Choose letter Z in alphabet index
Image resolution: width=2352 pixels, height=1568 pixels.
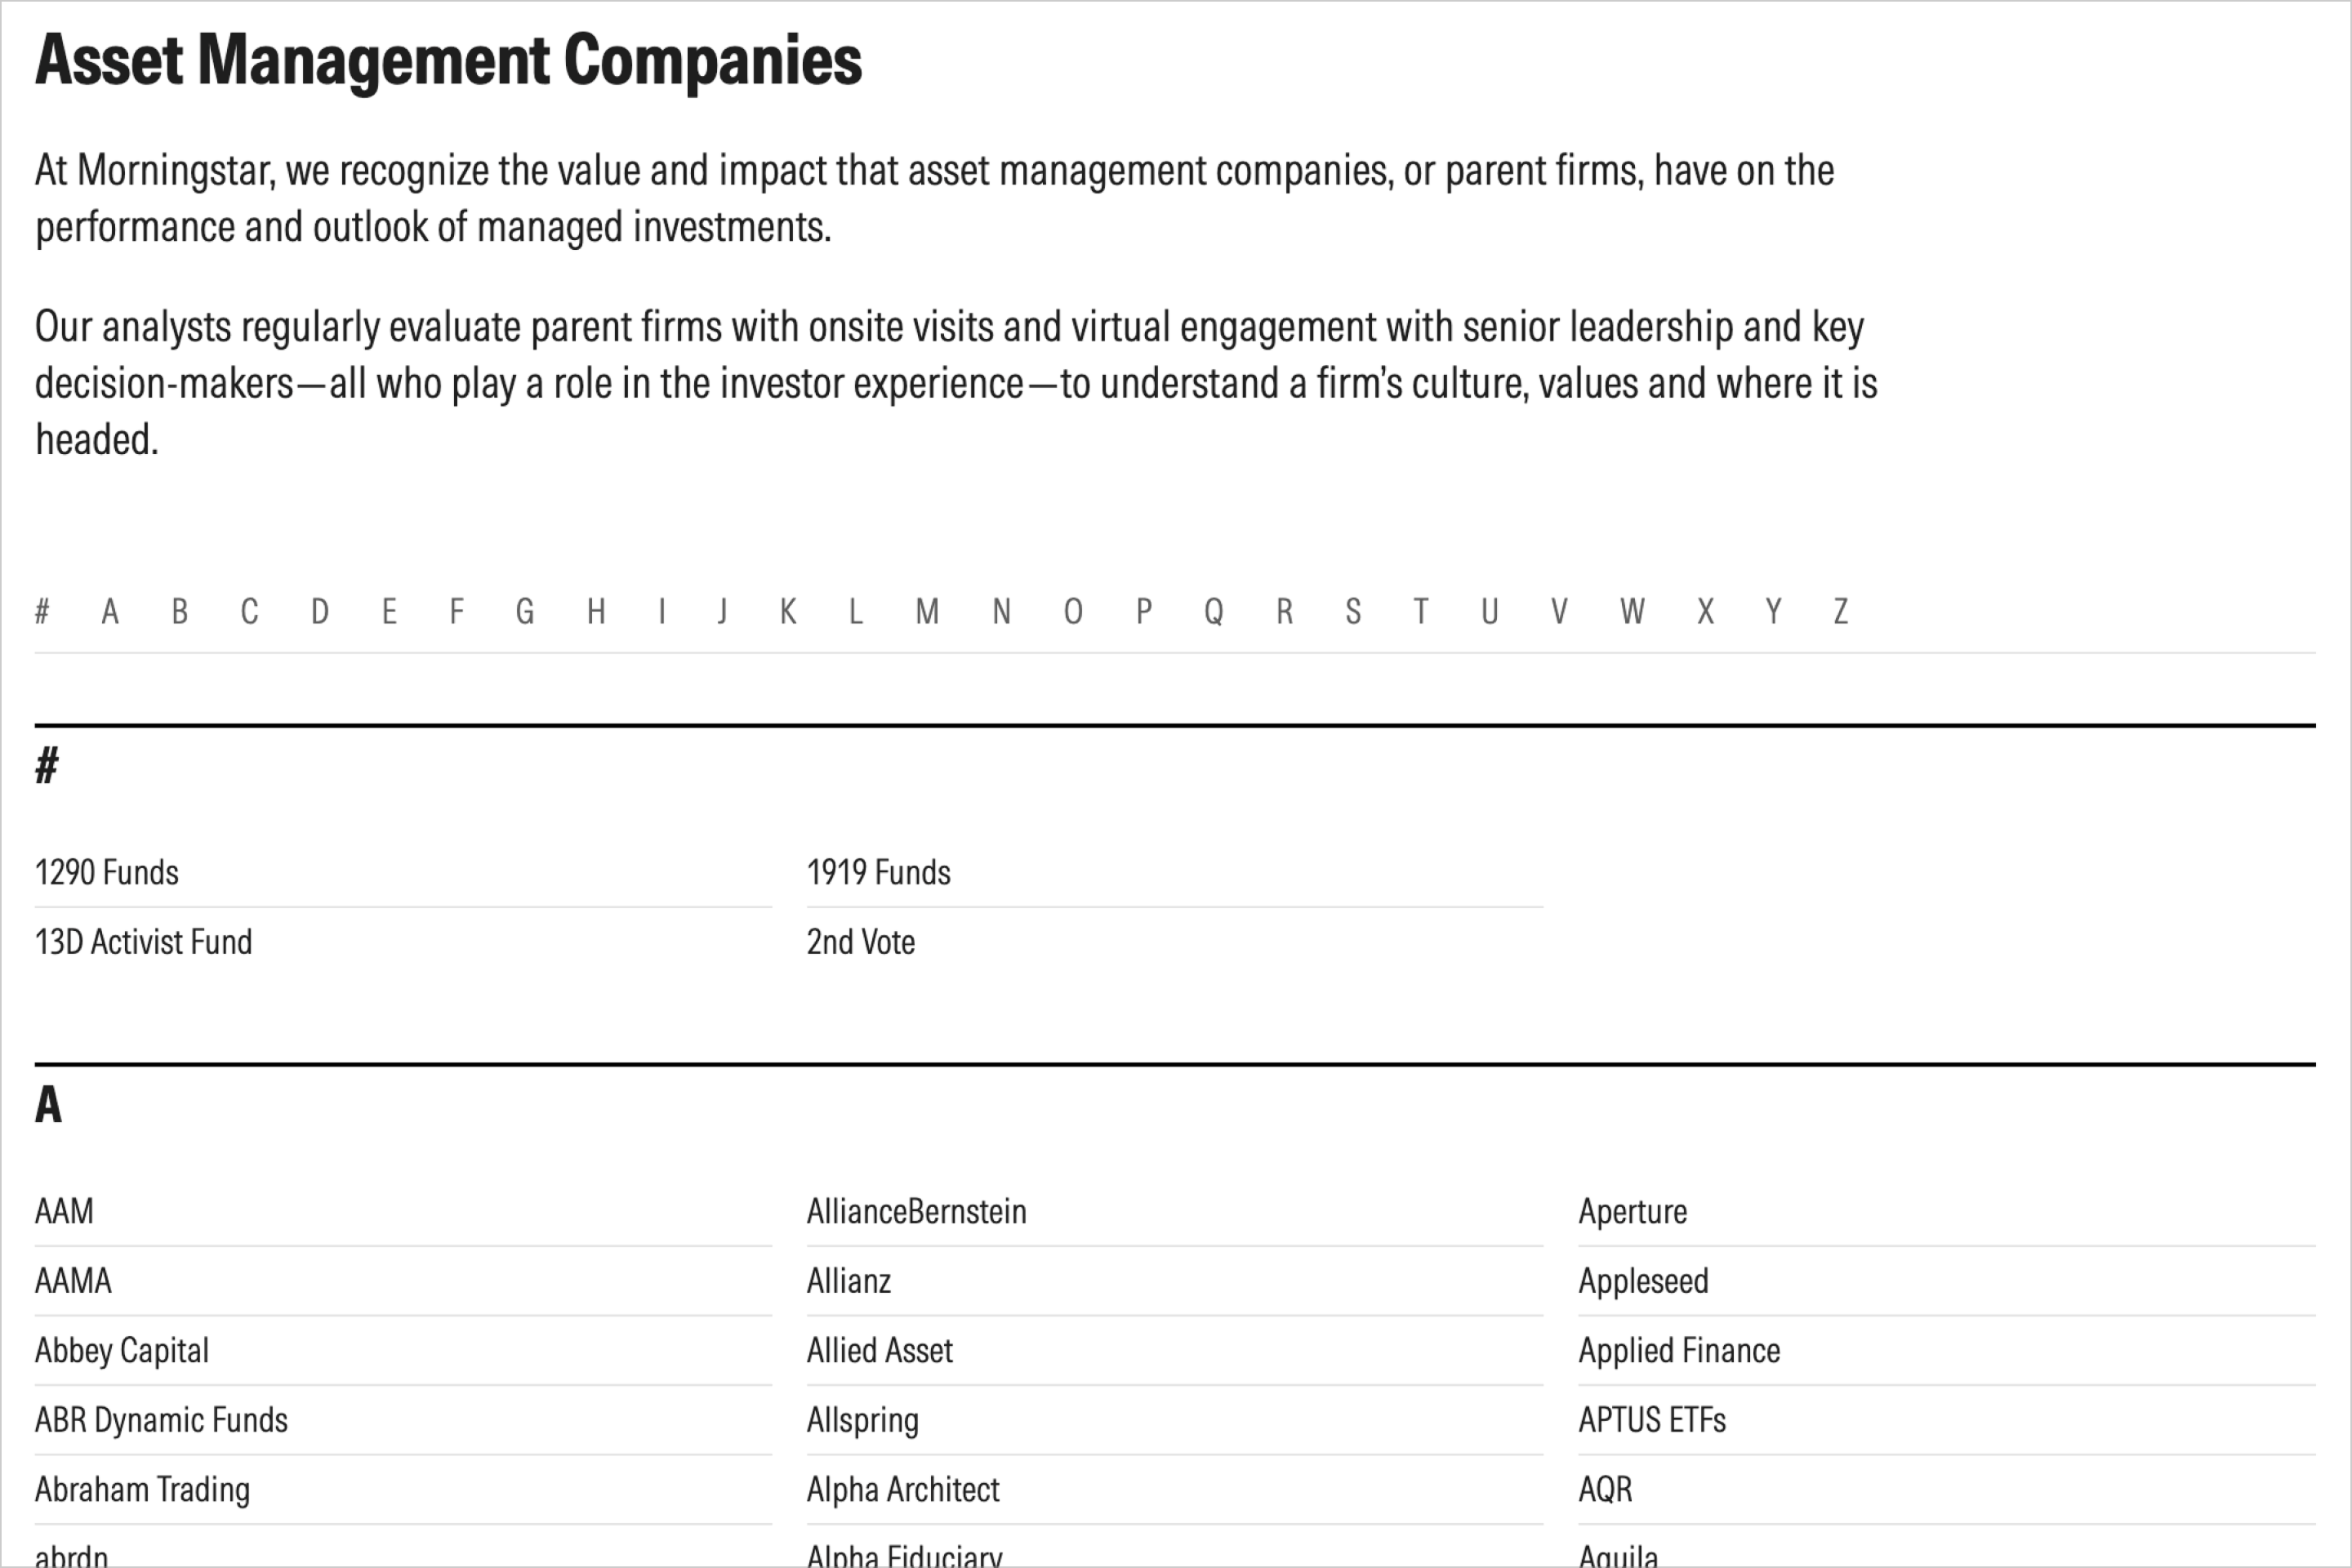coord(1840,611)
